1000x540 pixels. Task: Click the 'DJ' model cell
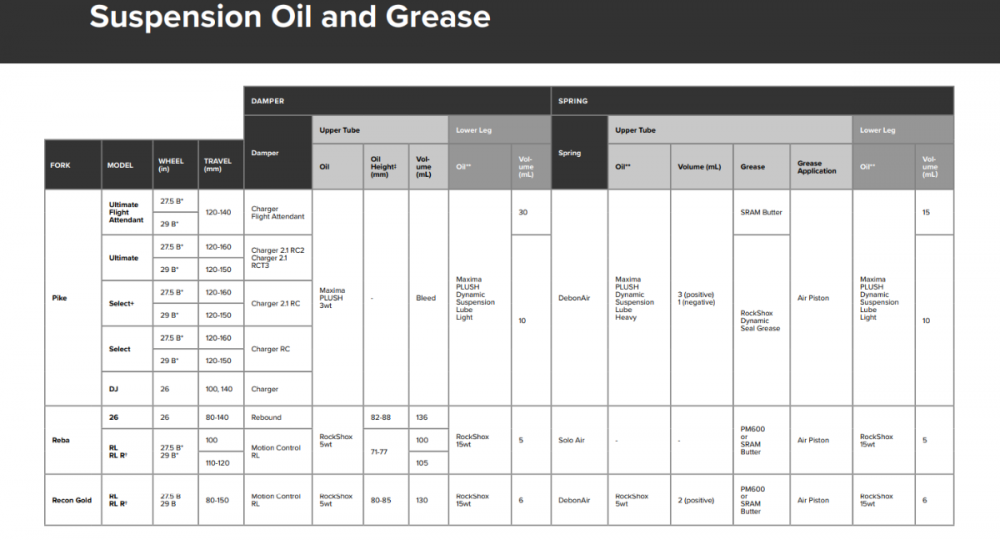(127, 389)
